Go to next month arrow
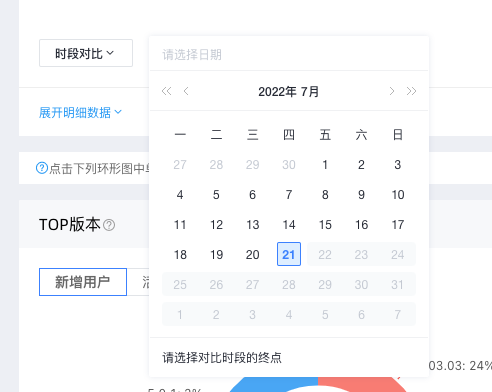Screen dimensions: 492x392 coord(392,91)
